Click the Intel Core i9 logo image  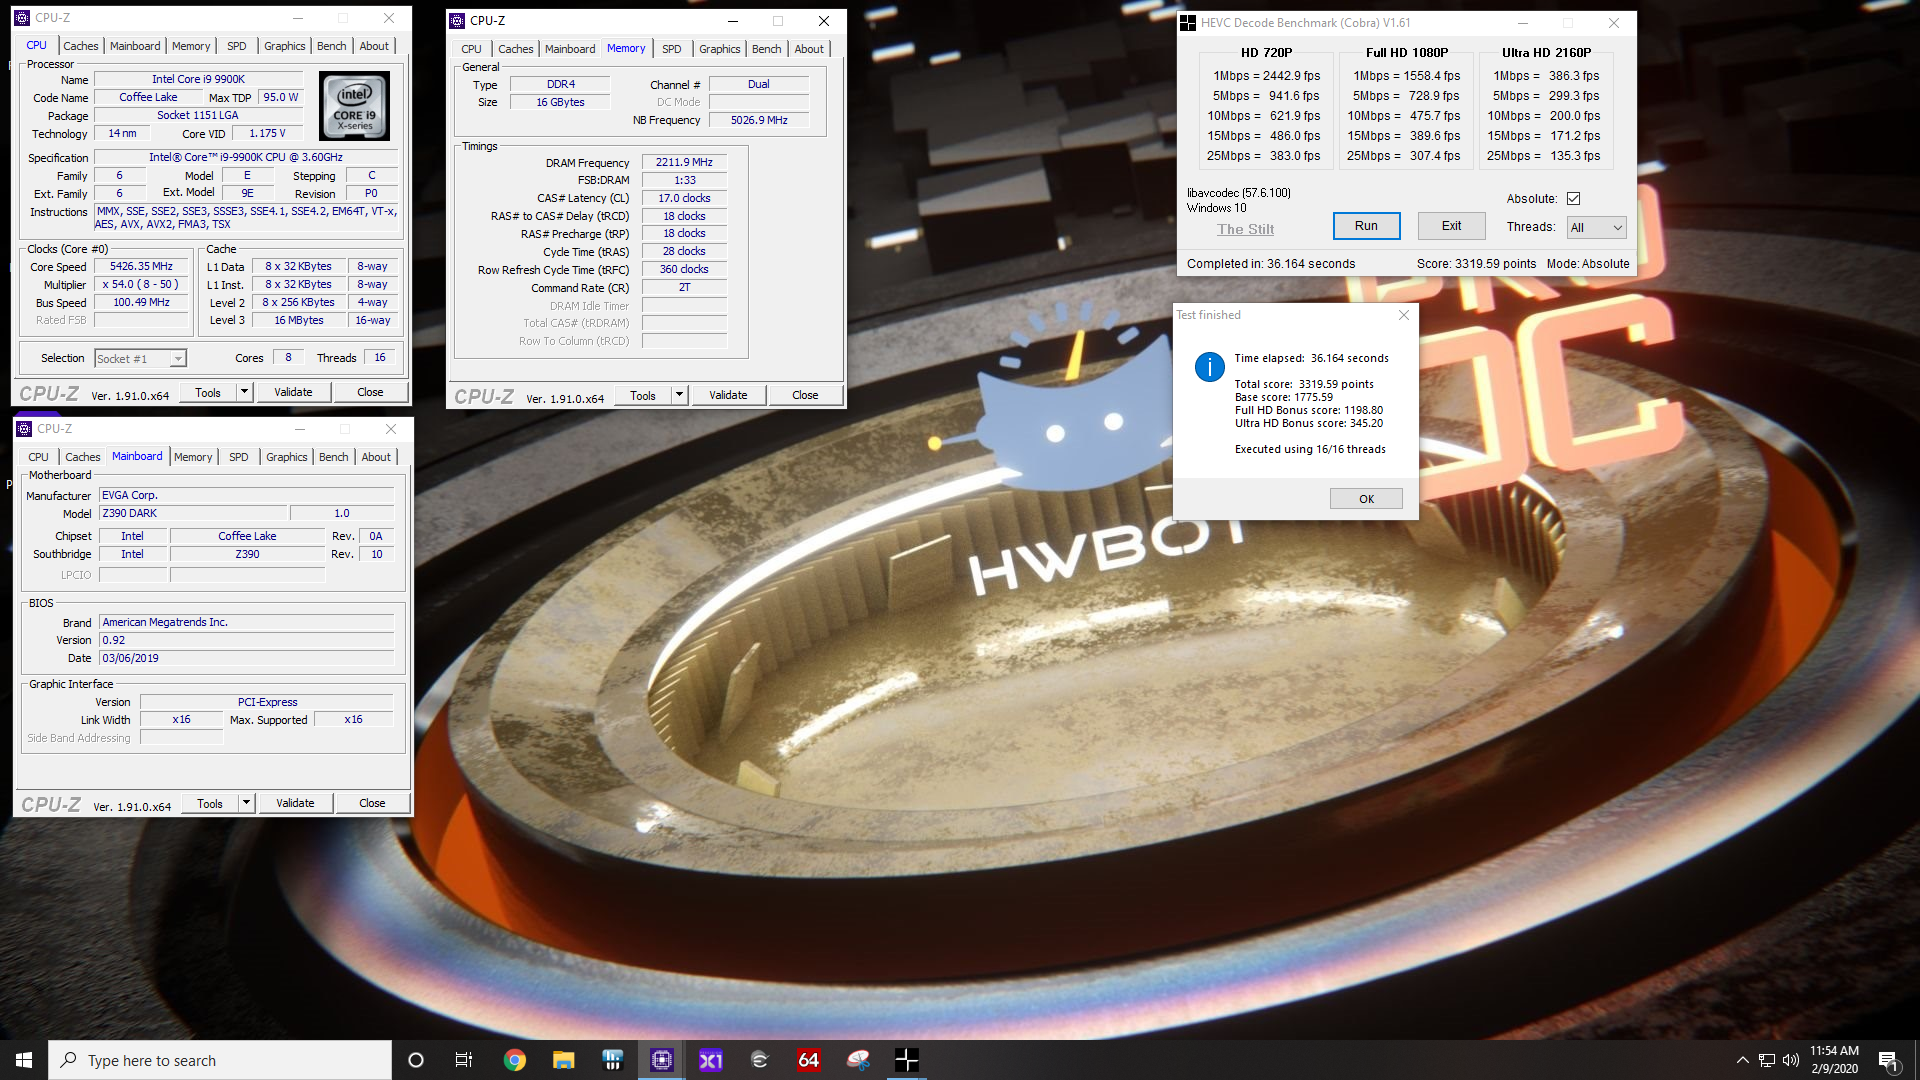355,106
